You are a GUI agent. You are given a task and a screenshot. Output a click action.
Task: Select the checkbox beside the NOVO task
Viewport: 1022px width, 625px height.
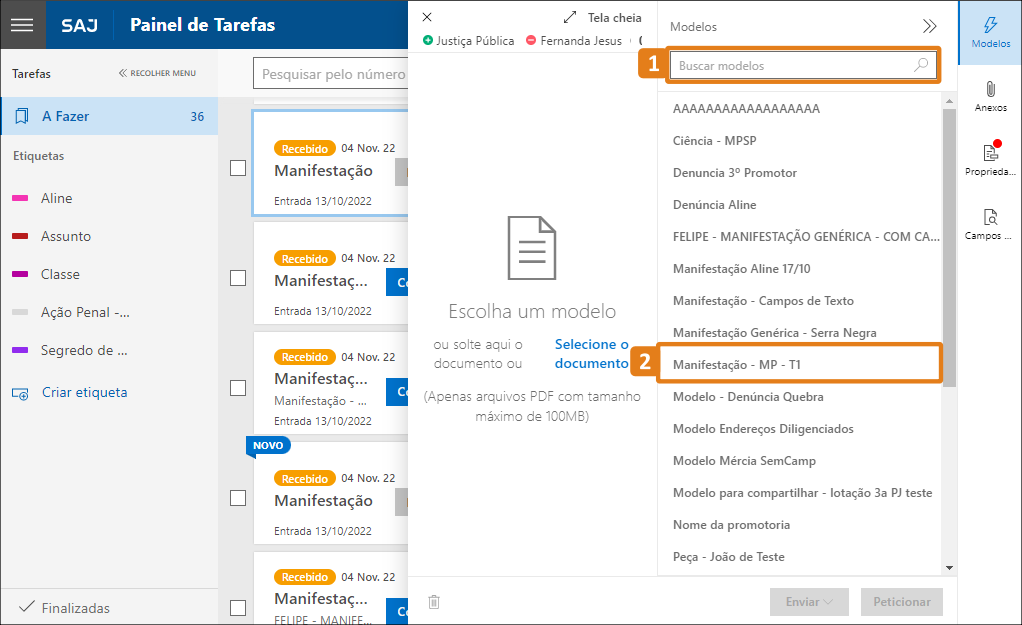pyautogui.click(x=237, y=497)
